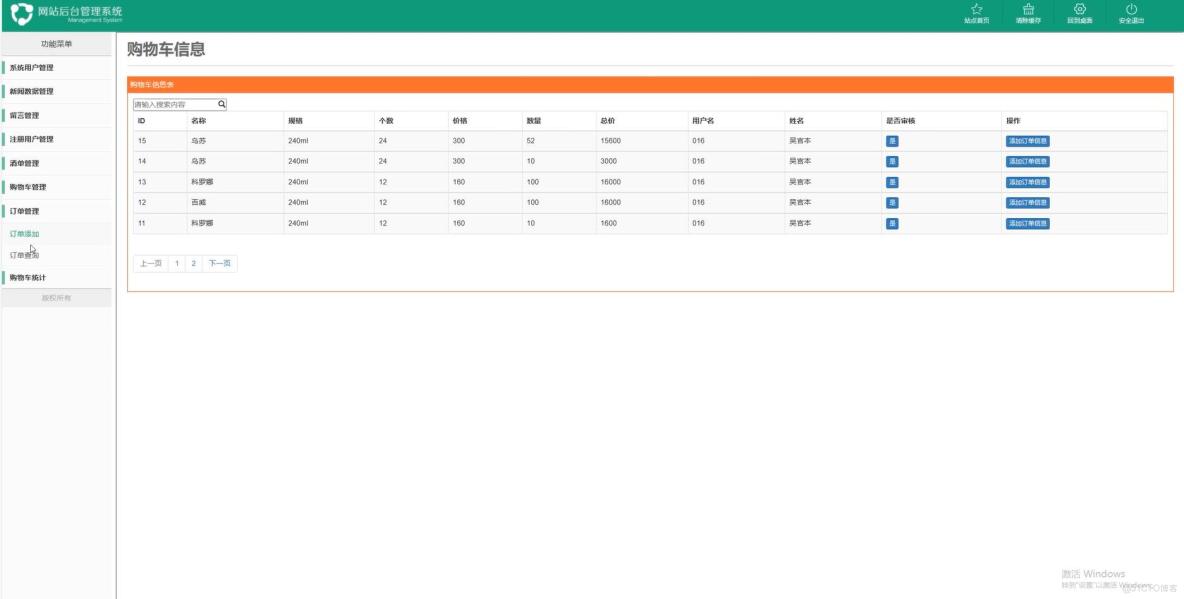
Task: Expand 系统用户管理 menu
Action: pyautogui.click(x=57, y=67)
